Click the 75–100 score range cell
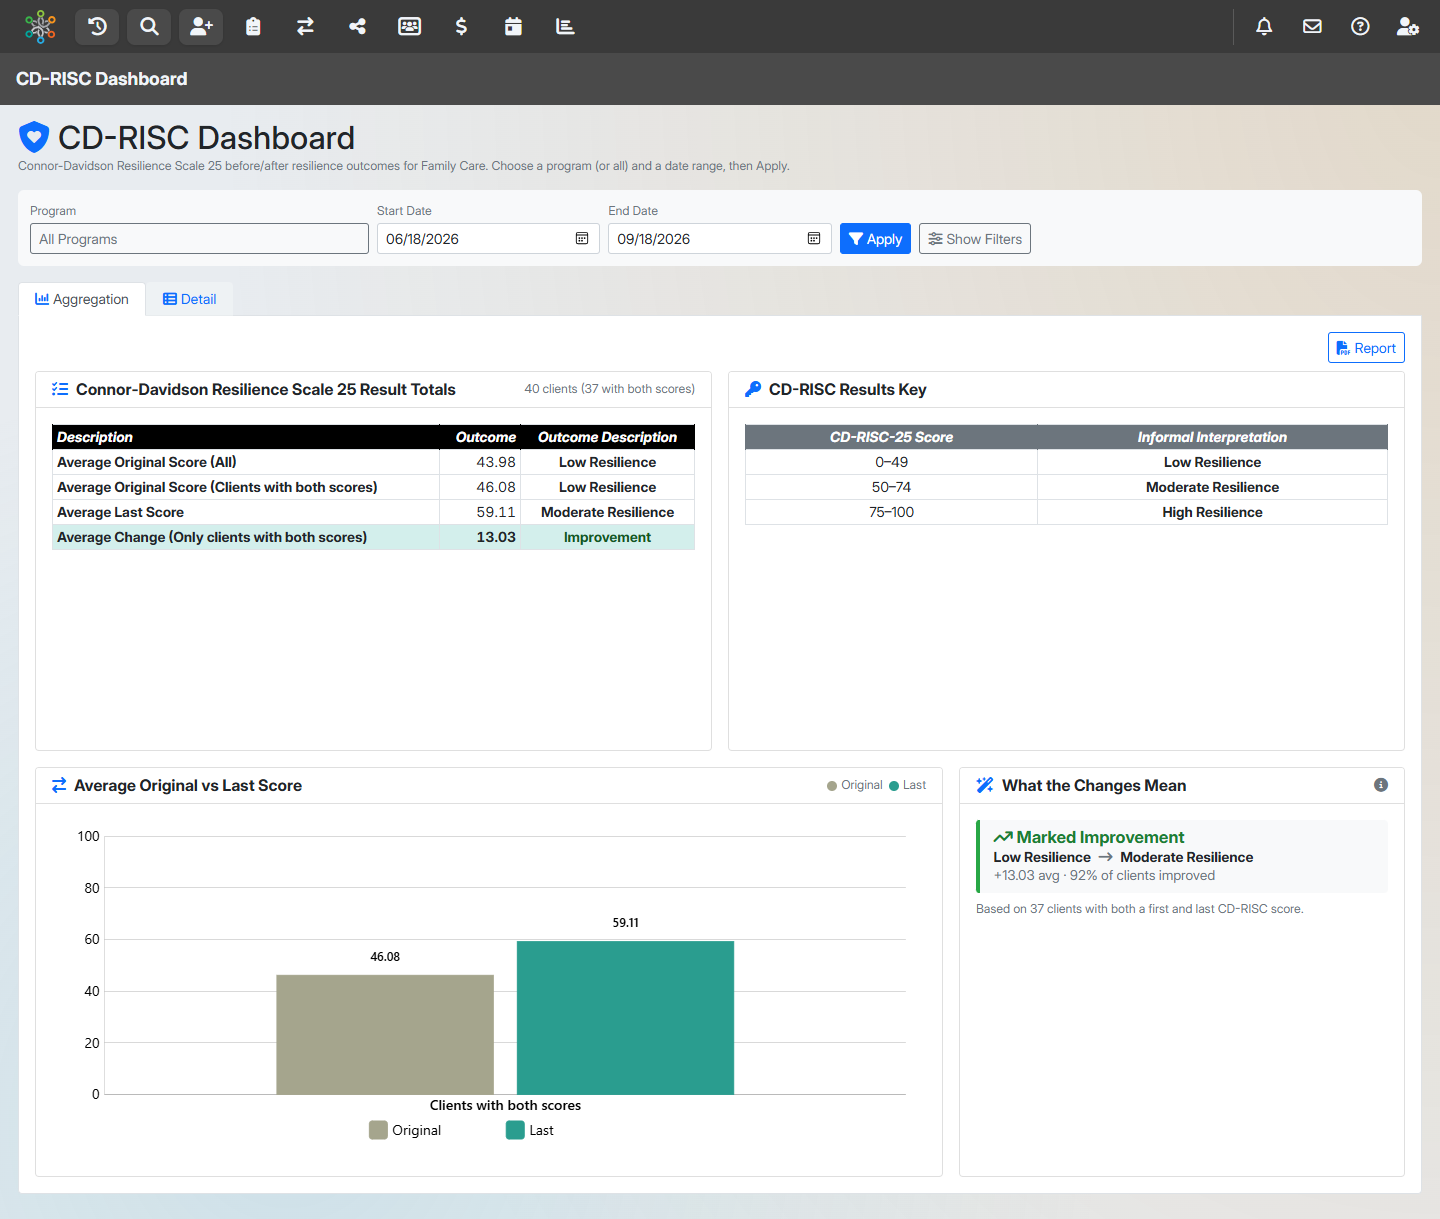1440x1219 pixels. [892, 512]
